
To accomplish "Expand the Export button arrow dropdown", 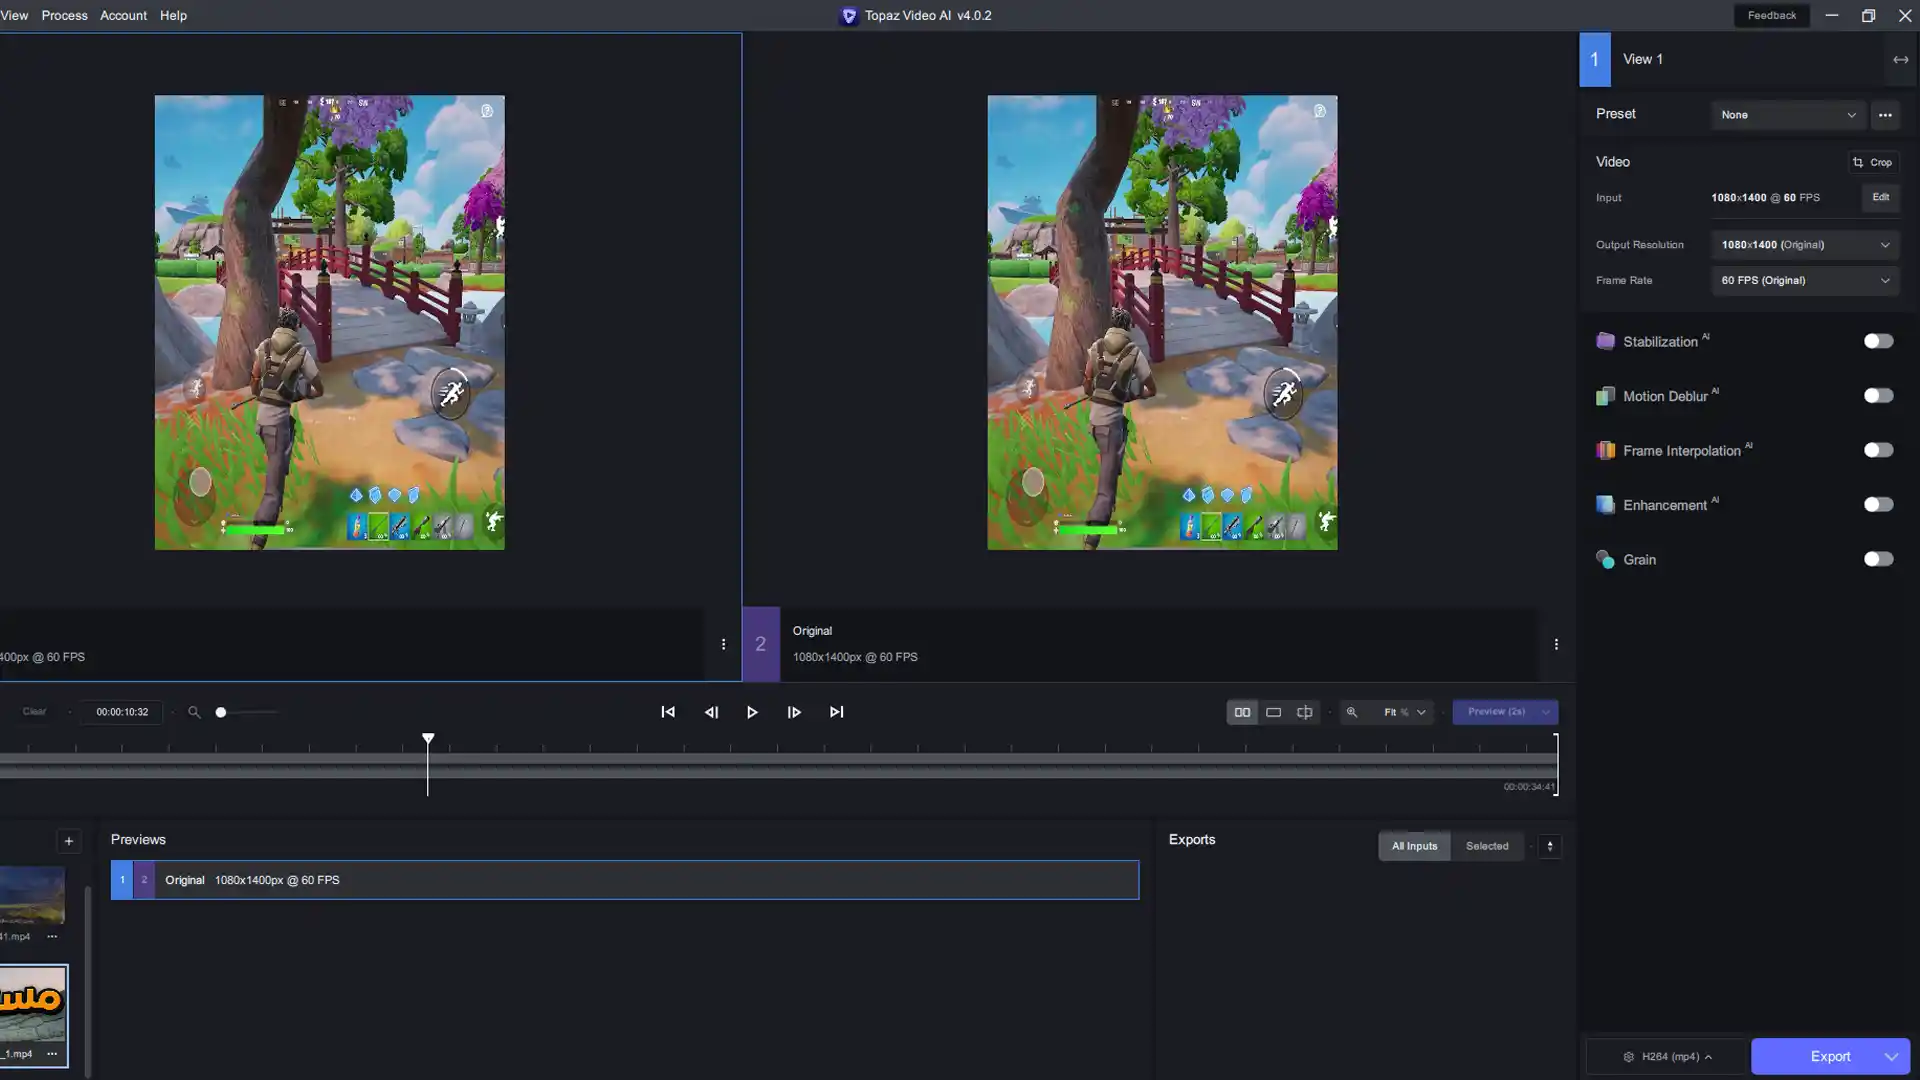I will coord(1891,1056).
